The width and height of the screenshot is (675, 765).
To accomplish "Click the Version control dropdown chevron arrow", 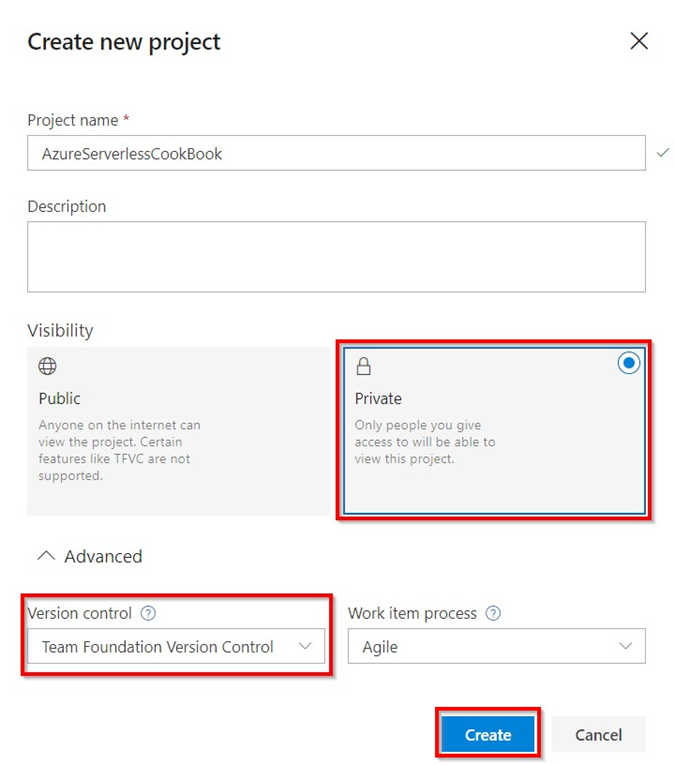I will click(x=306, y=647).
